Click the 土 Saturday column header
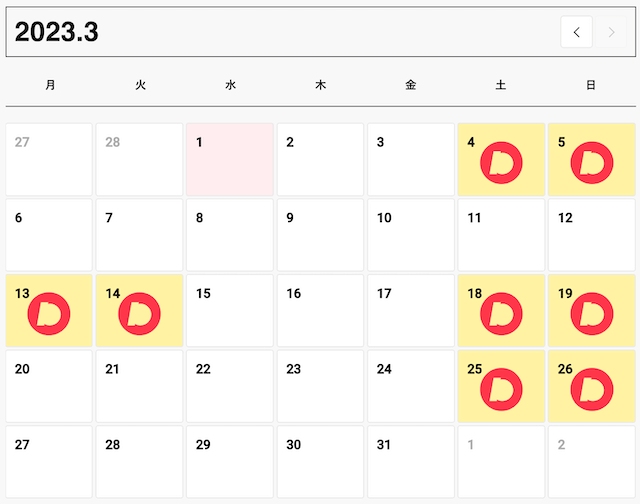Screen dimensions: 640x504 point(501,85)
